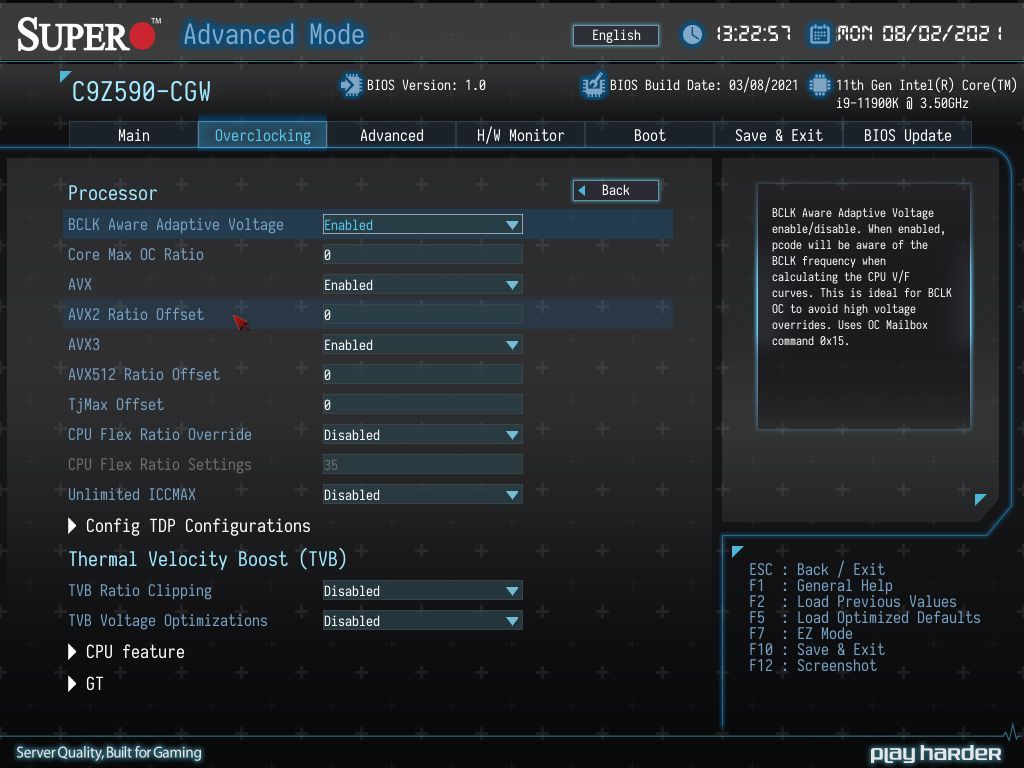Click the clock icon in header

692,34
